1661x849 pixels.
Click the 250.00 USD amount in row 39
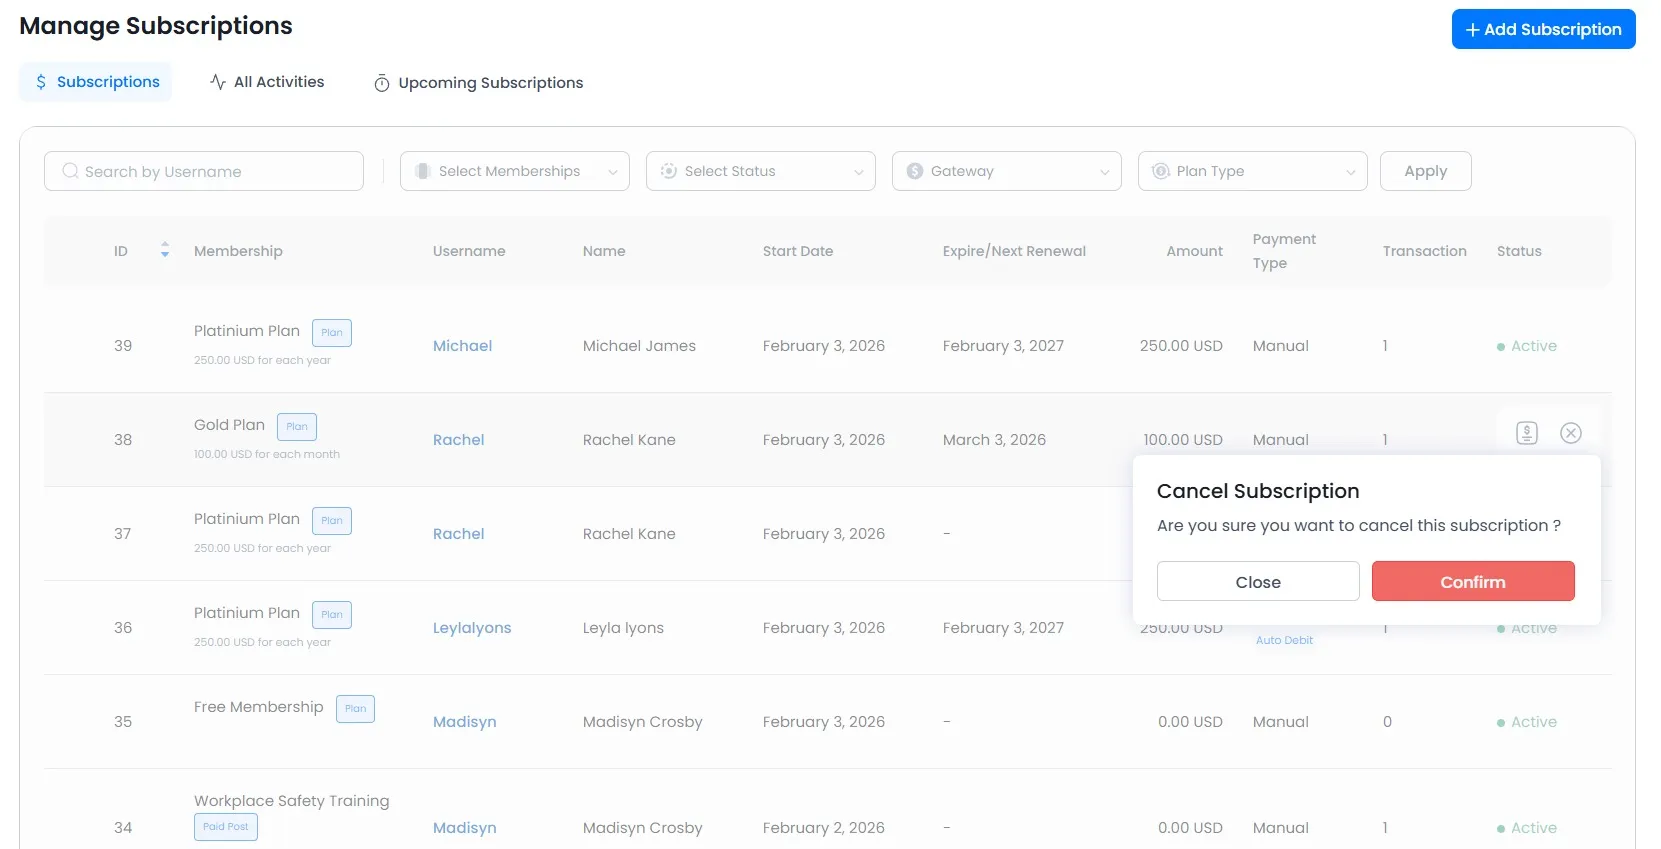click(1181, 346)
